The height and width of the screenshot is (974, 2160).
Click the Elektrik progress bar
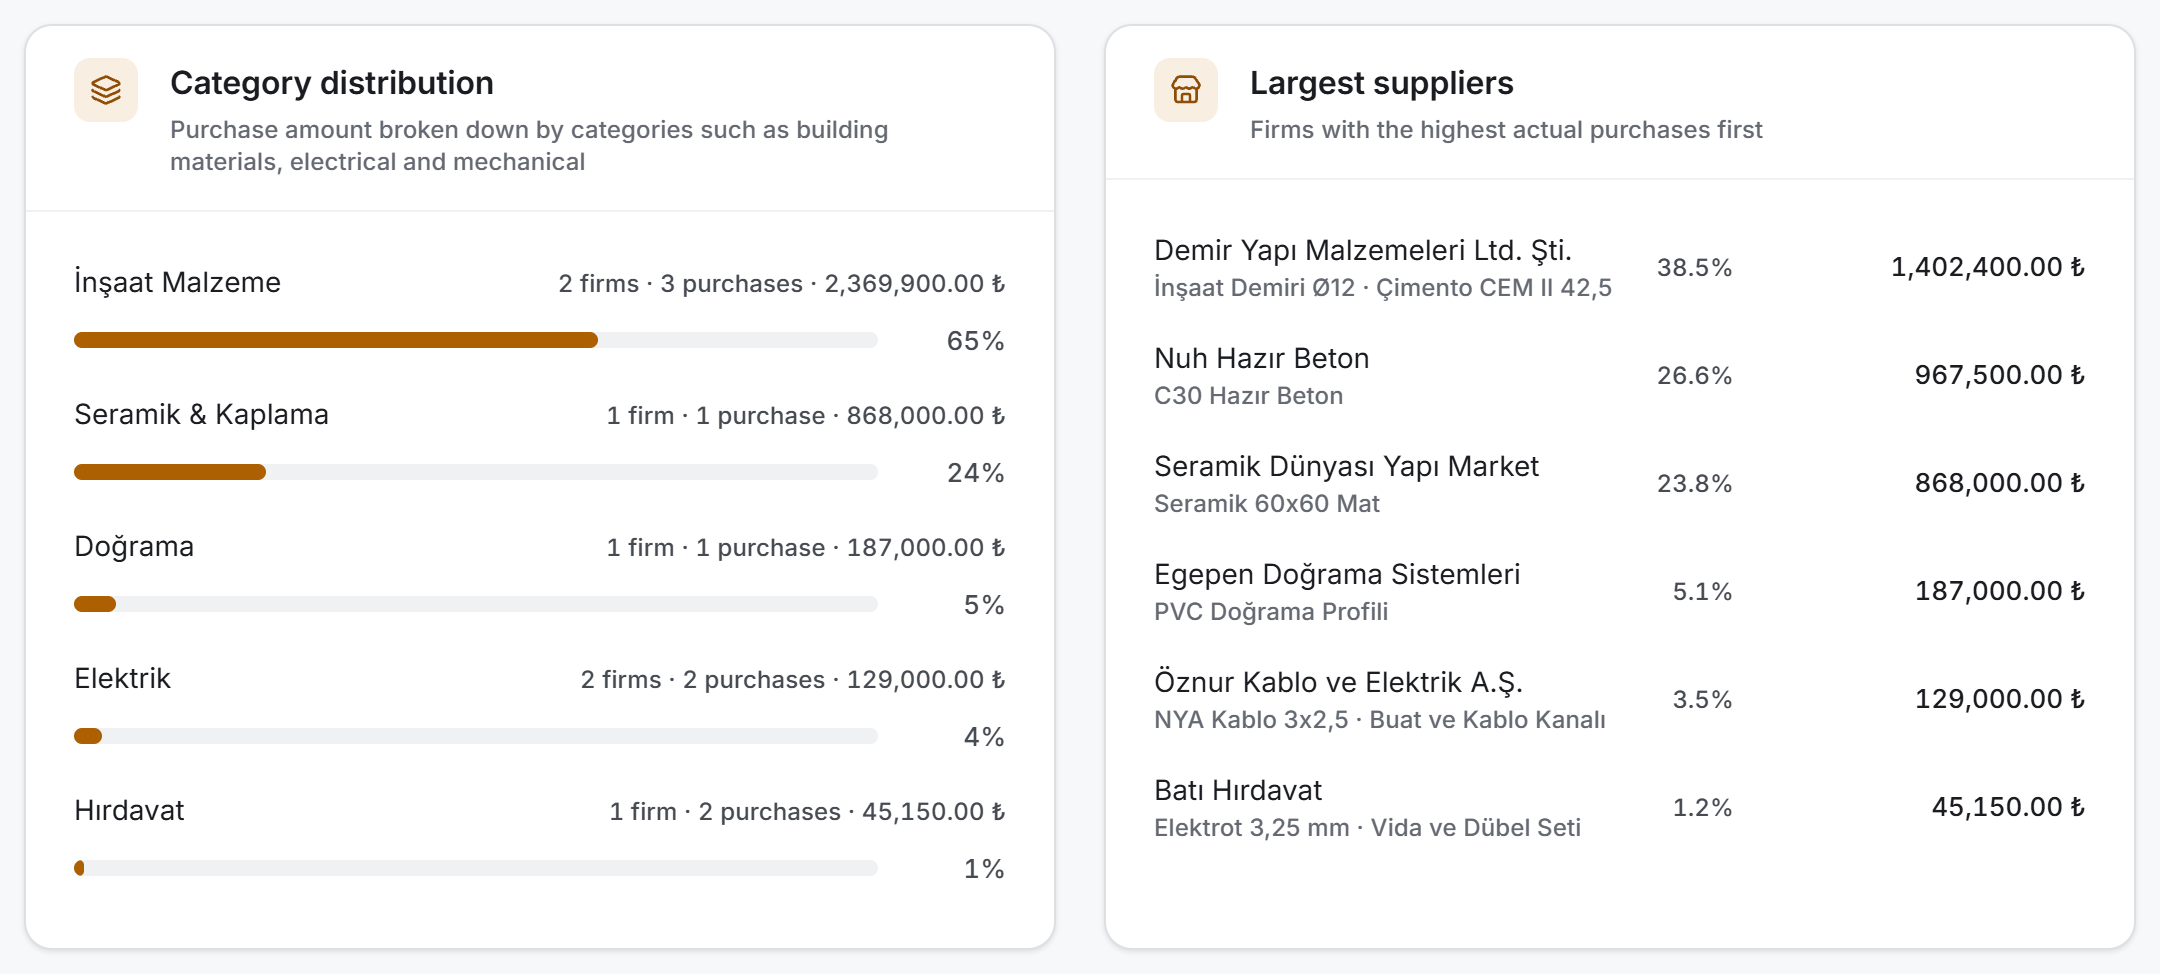476,736
